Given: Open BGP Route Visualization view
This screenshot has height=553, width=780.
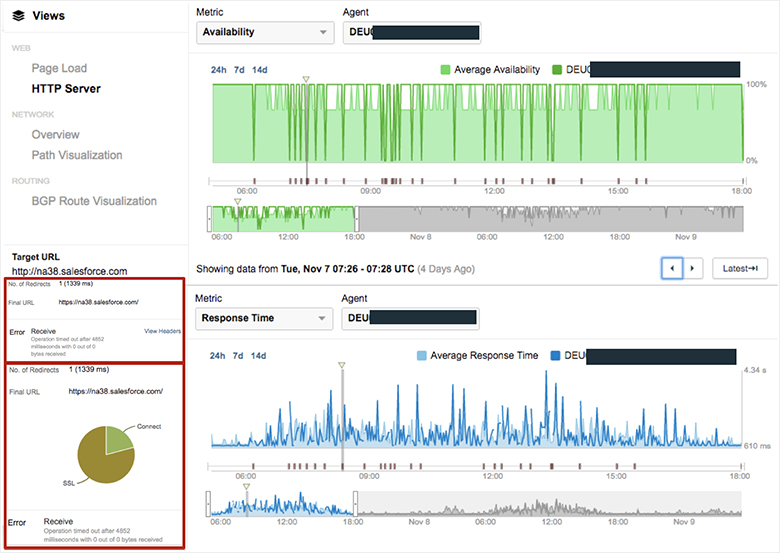Looking at the screenshot, I should [x=94, y=201].
